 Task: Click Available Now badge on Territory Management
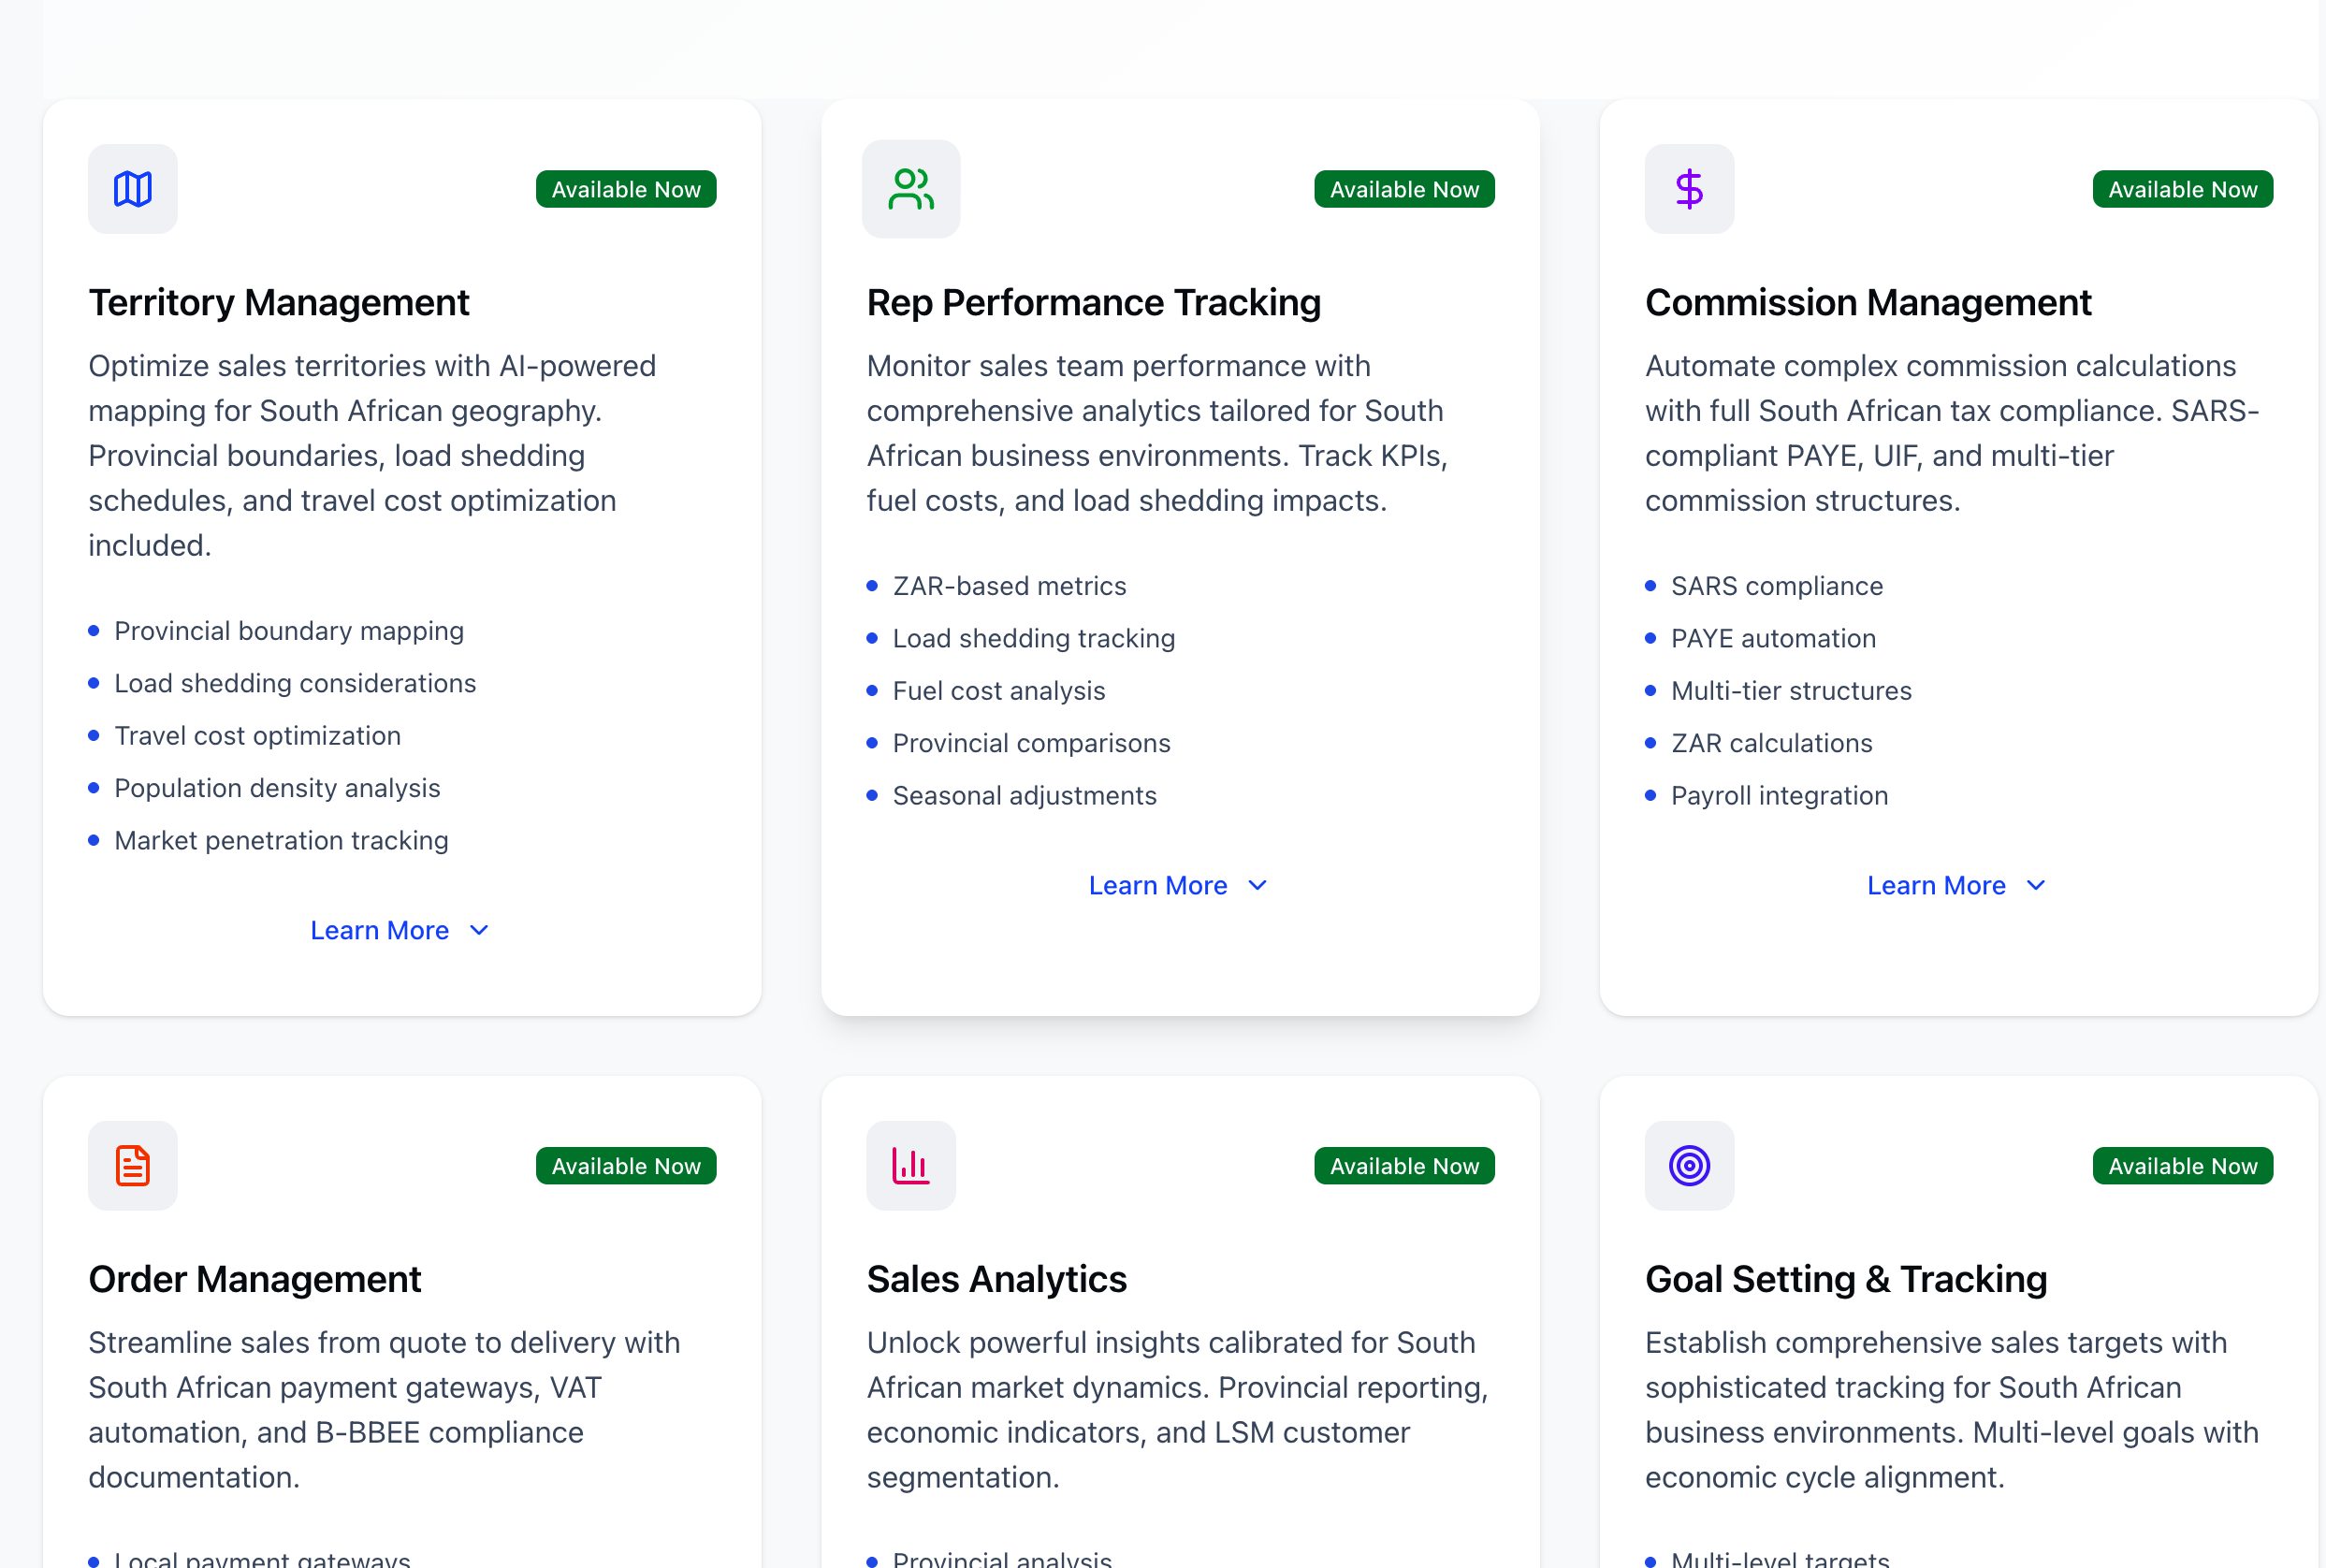pyautogui.click(x=626, y=189)
